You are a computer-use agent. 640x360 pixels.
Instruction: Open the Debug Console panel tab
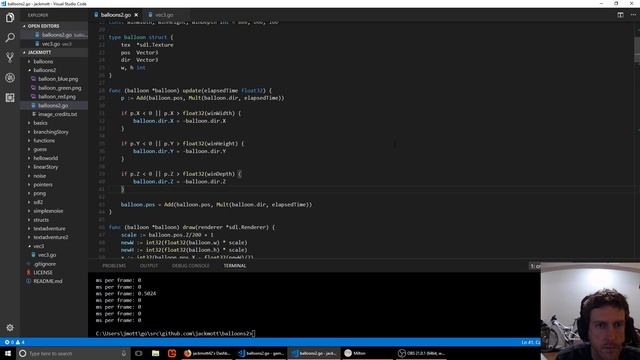(x=190, y=266)
